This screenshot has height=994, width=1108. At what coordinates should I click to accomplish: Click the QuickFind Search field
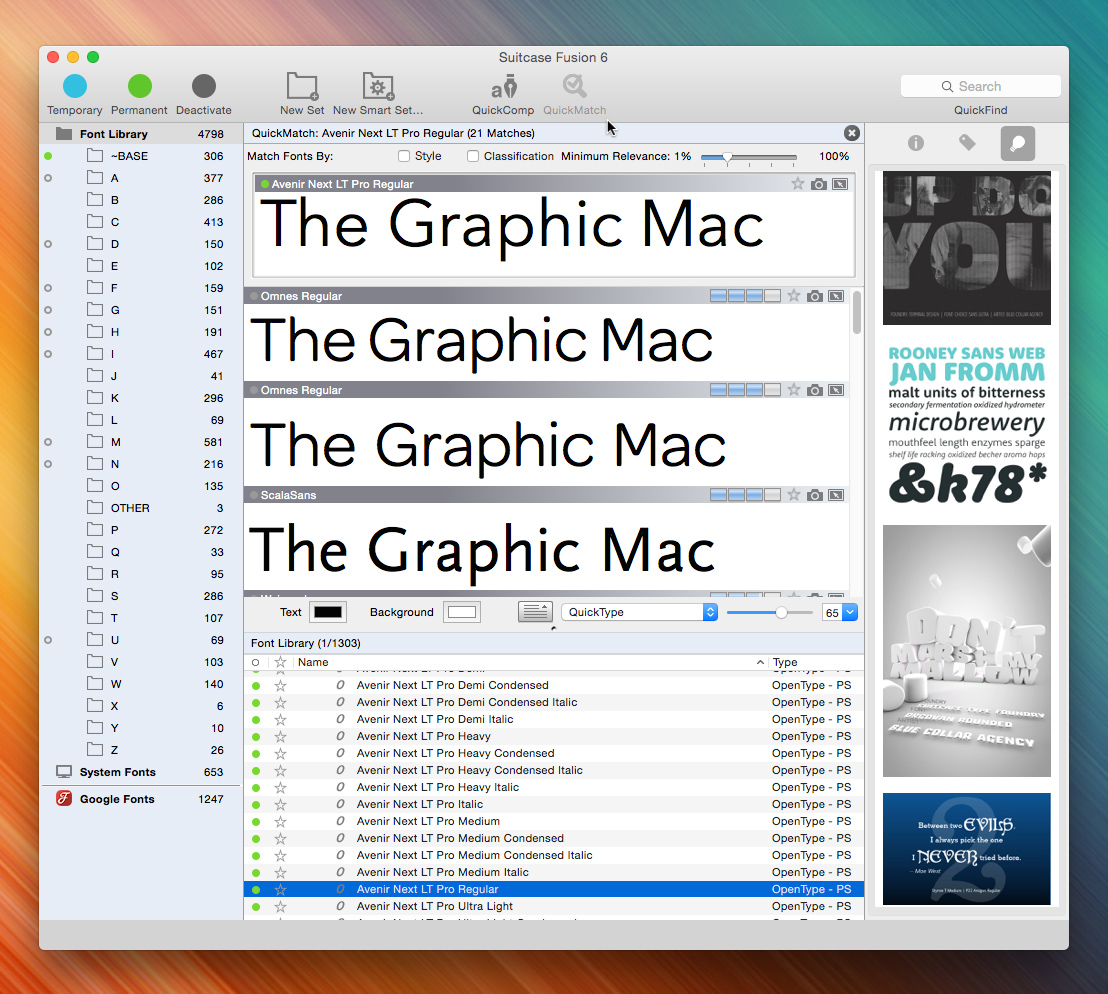coord(980,86)
